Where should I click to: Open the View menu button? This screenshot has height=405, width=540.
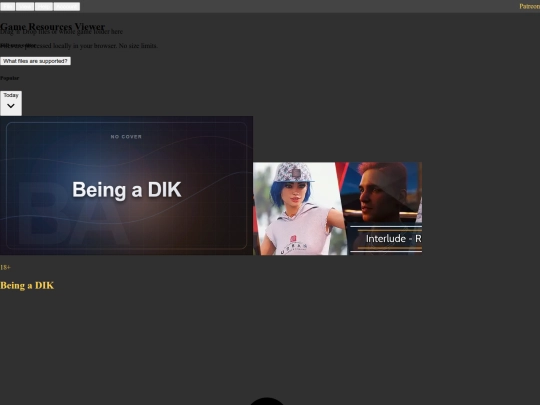tap(25, 7)
